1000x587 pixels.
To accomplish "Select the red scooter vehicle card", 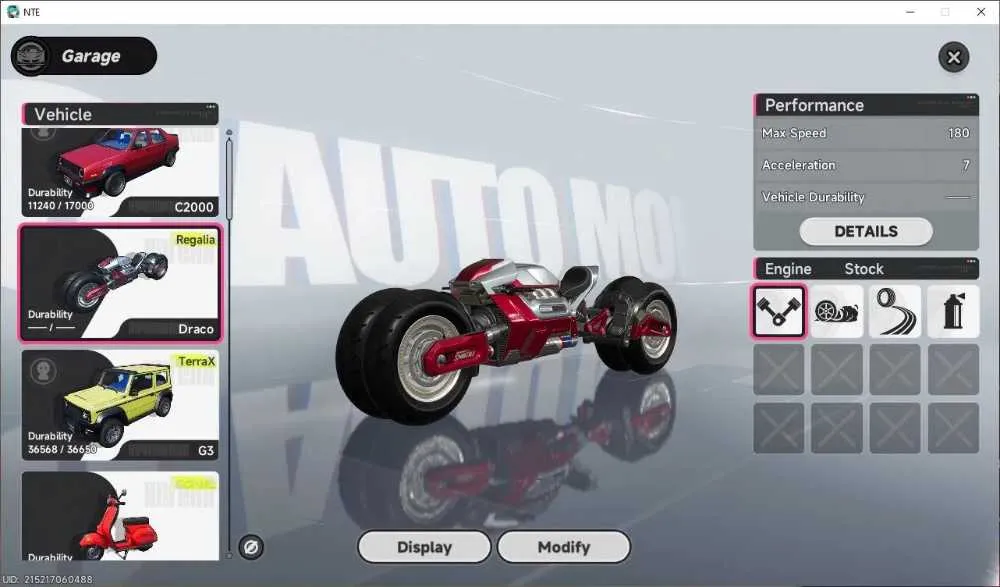I will coord(120,516).
